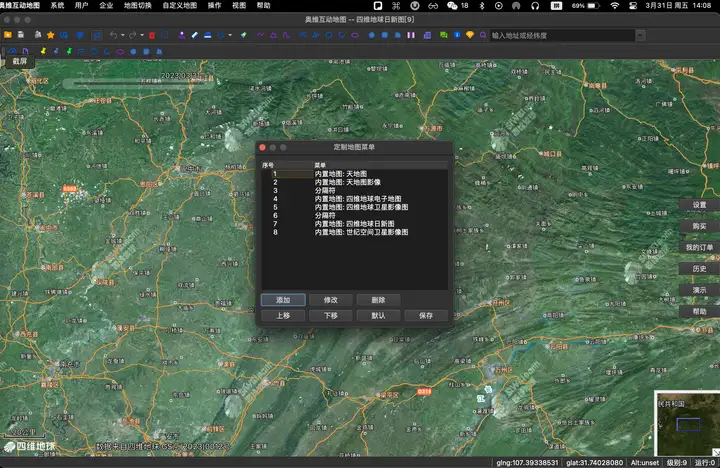720x468 pixels.
Task: Click the 历史 side panel button
Action: pyautogui.click(x=699, y=269)
